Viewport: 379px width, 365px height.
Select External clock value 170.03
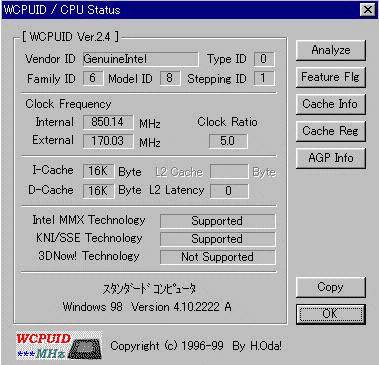tap(108, 141)
